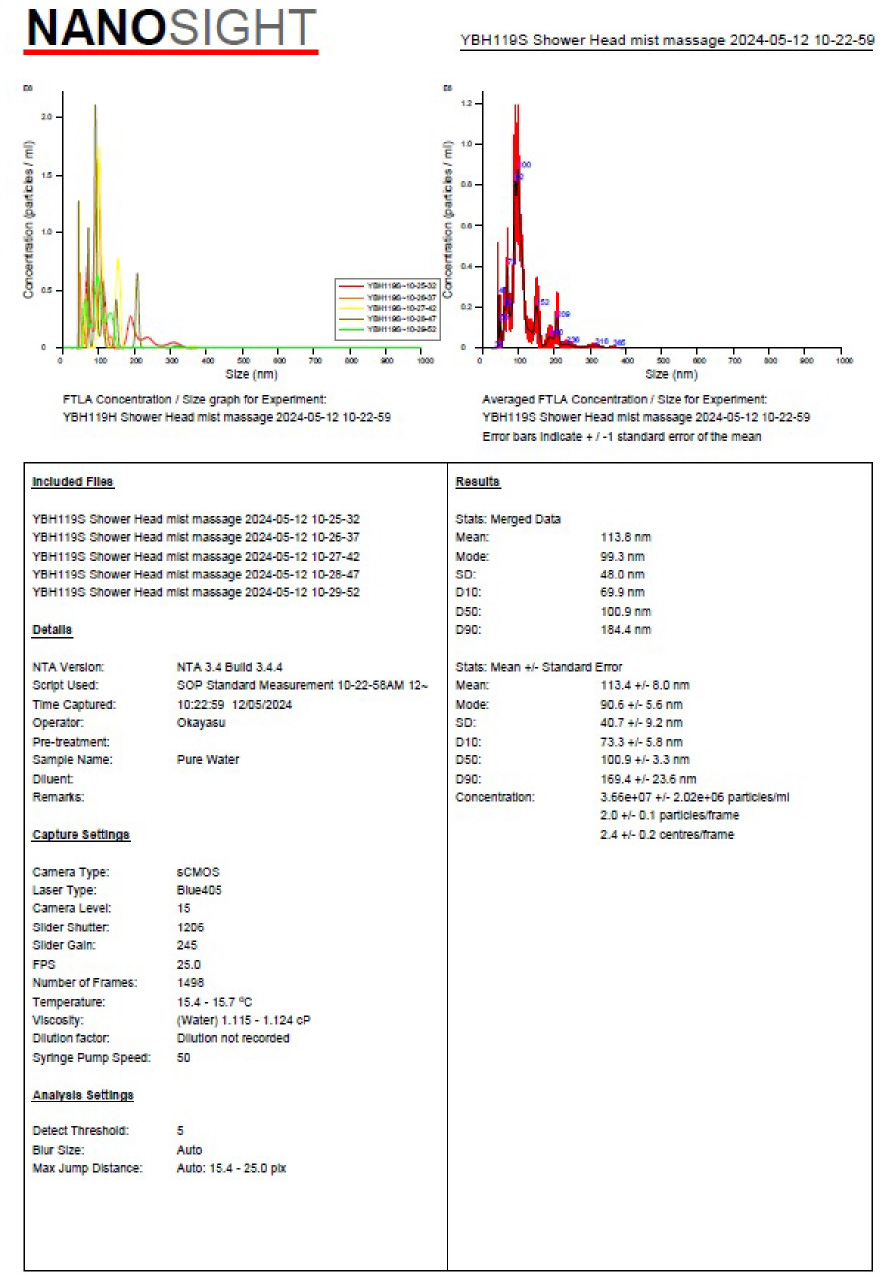Click the NANOSIGHT logo
The height and width of the screenshot is (1283, 891).
tap(171, 30)
